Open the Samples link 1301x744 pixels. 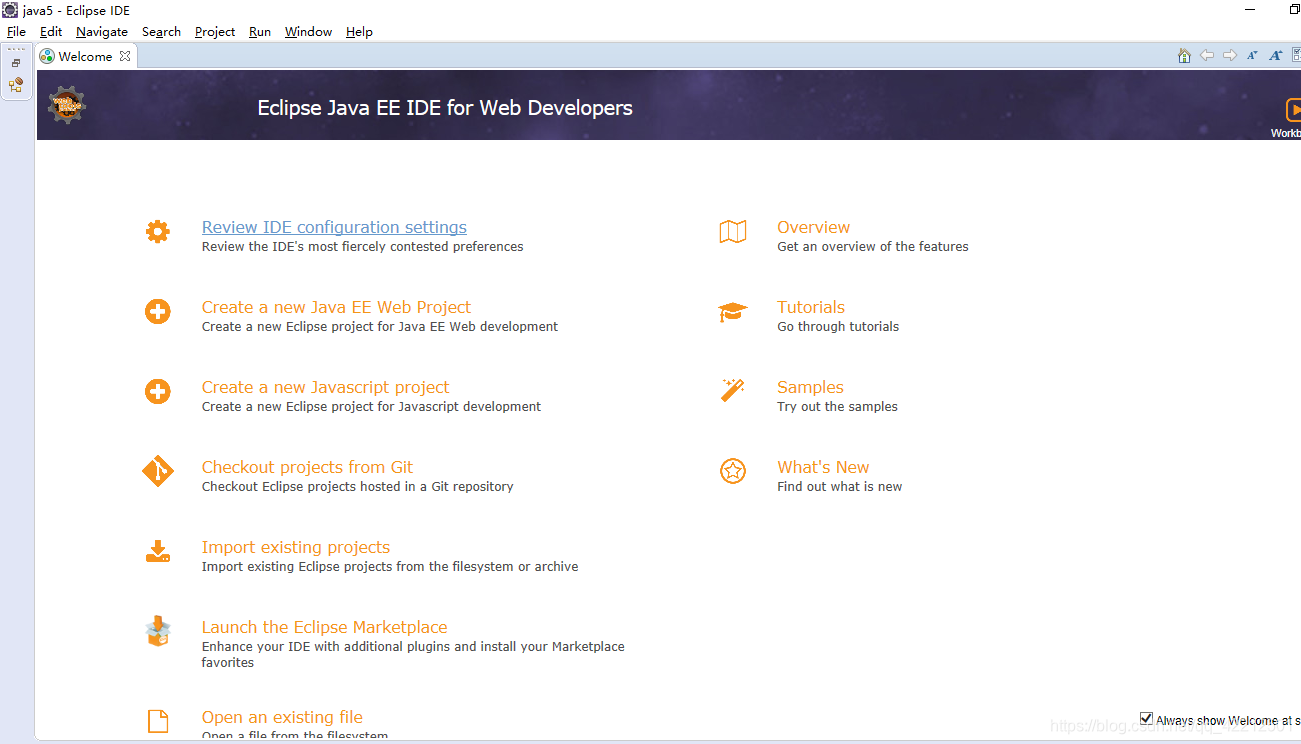[x=810, y=387]
